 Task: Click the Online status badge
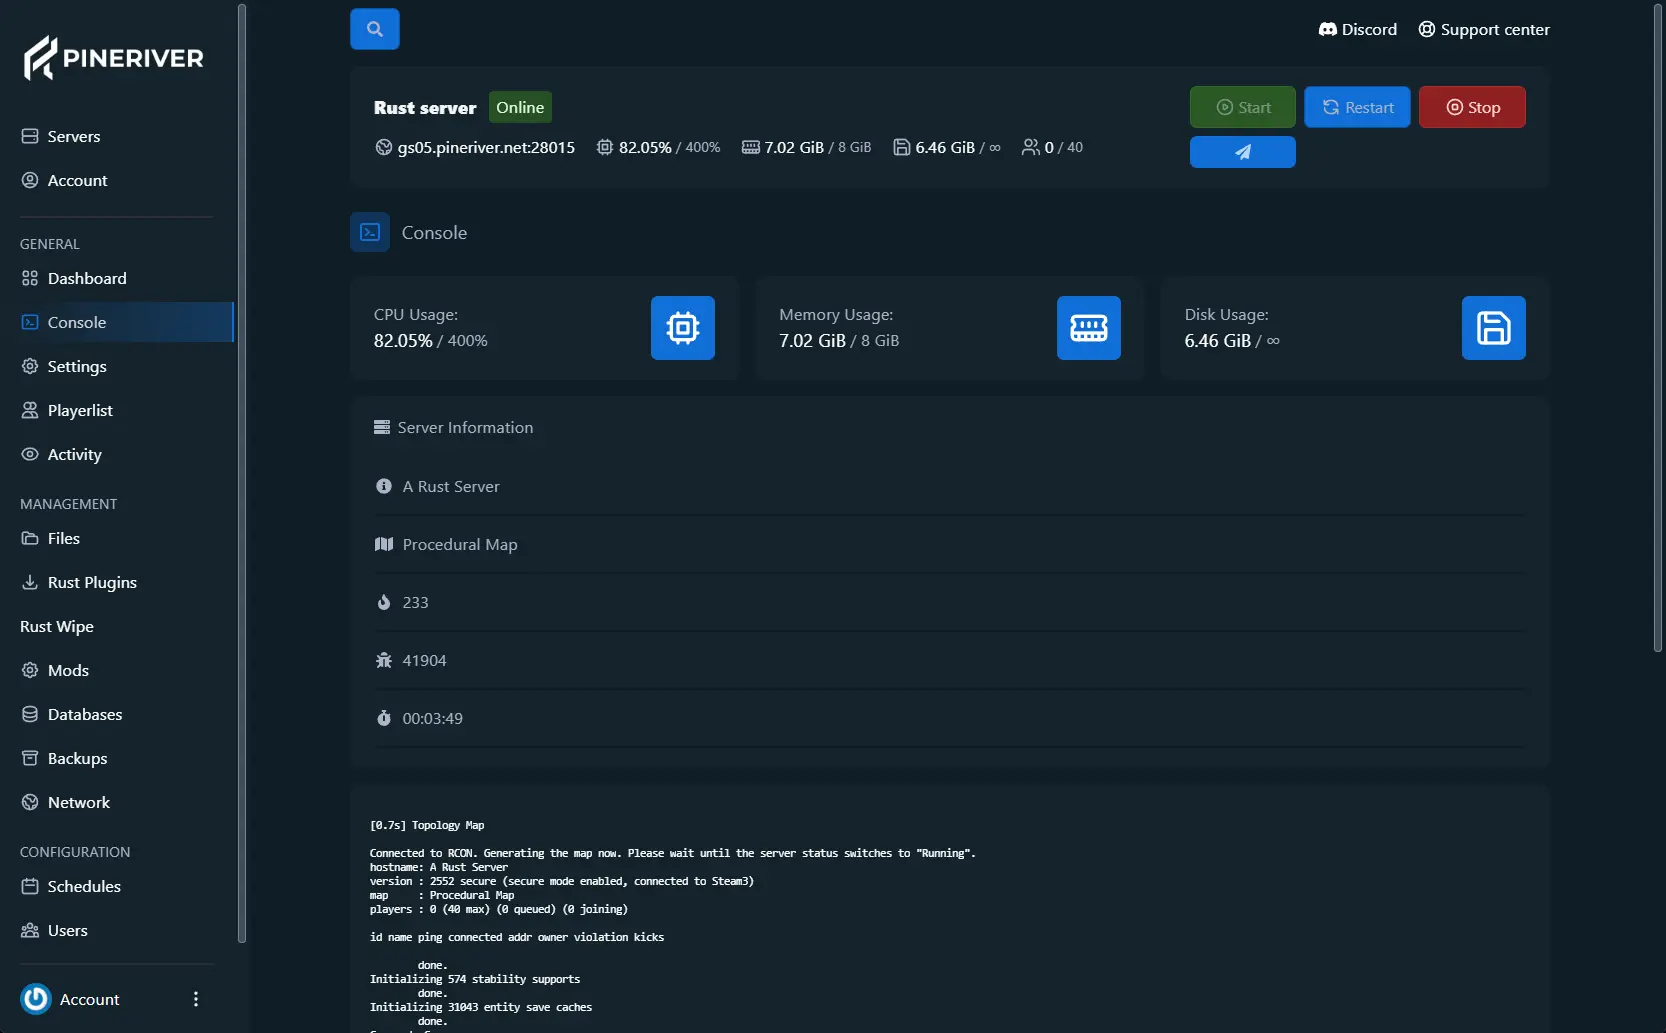[520, 107]
